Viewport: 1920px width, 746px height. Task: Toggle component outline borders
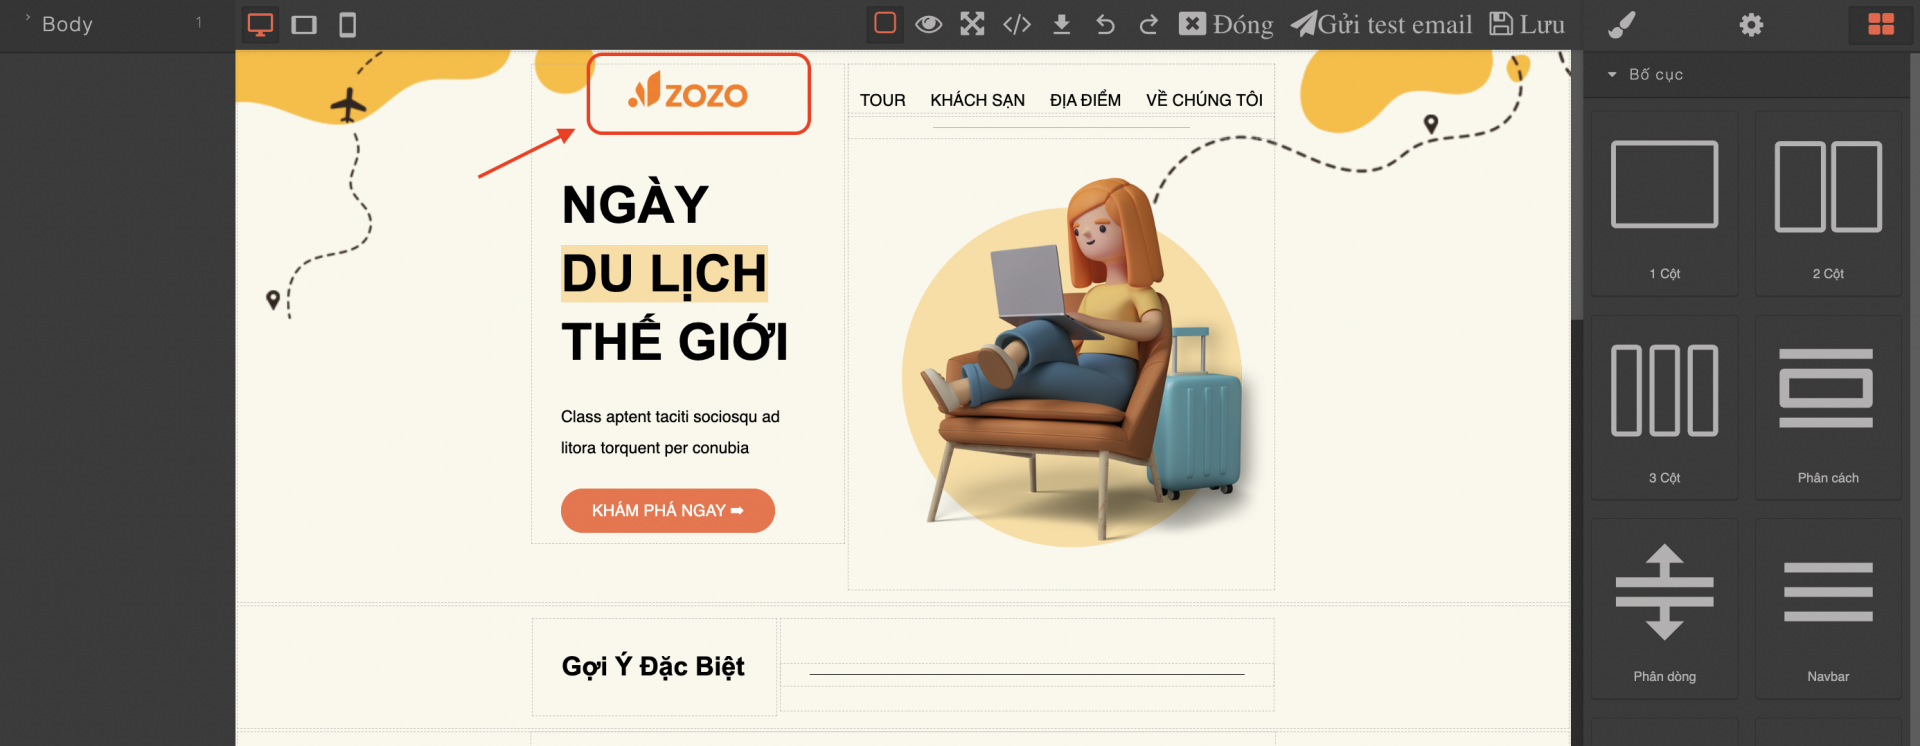click(885, 23)
